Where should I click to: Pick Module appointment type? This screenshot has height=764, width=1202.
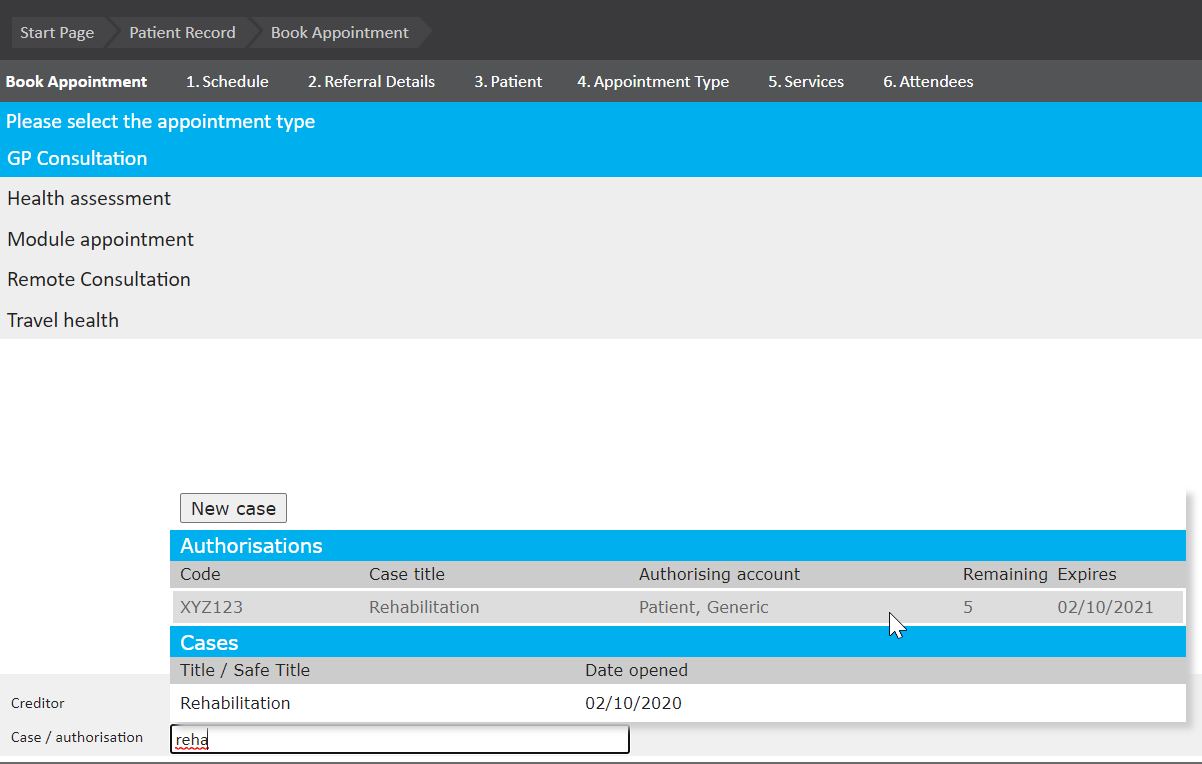tap(100, 240)
